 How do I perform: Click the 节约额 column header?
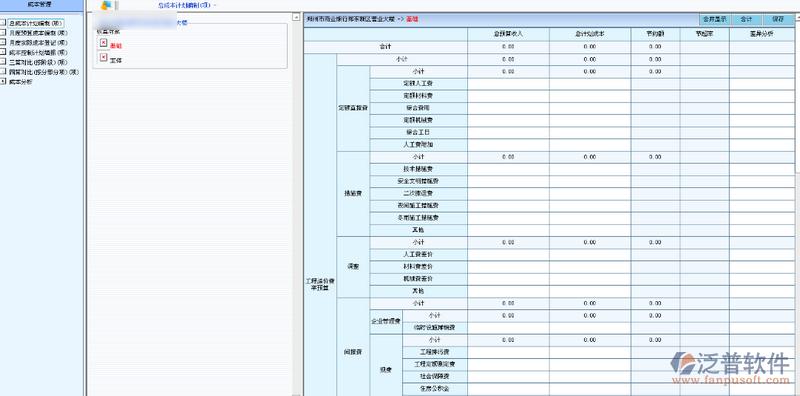click(x=655, y=34)
